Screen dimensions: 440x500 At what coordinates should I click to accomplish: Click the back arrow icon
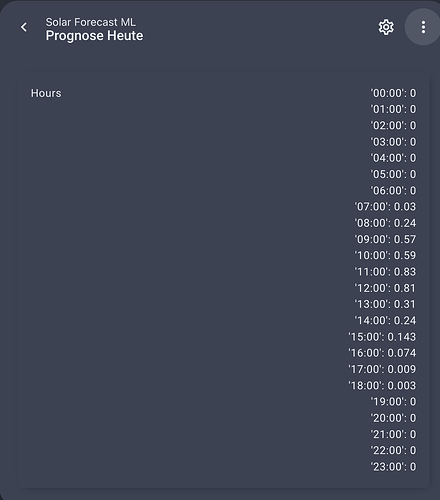coord(24,27)
